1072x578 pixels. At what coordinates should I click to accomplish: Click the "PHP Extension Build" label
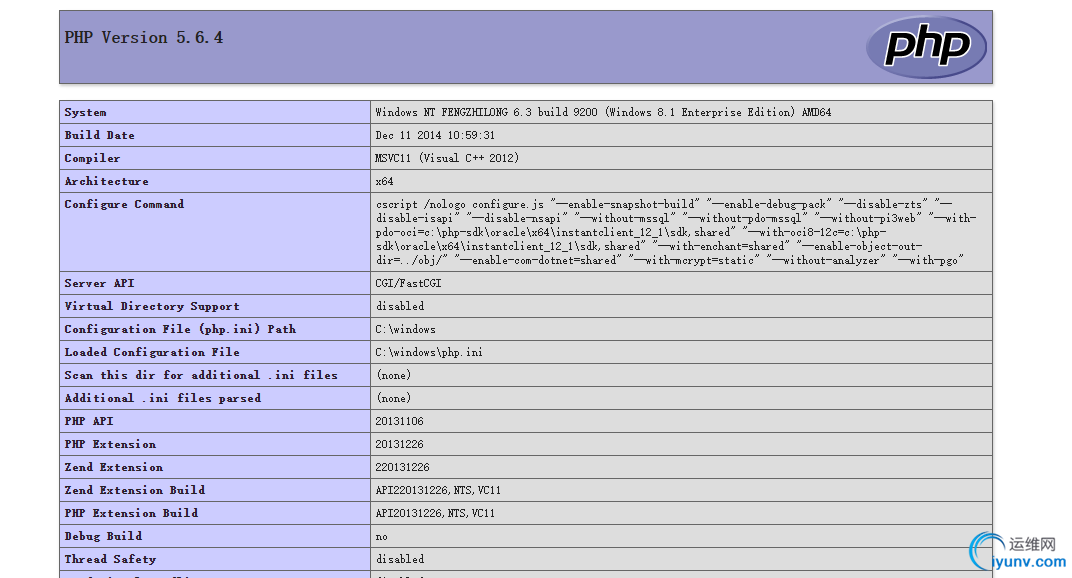coord(131,513)
